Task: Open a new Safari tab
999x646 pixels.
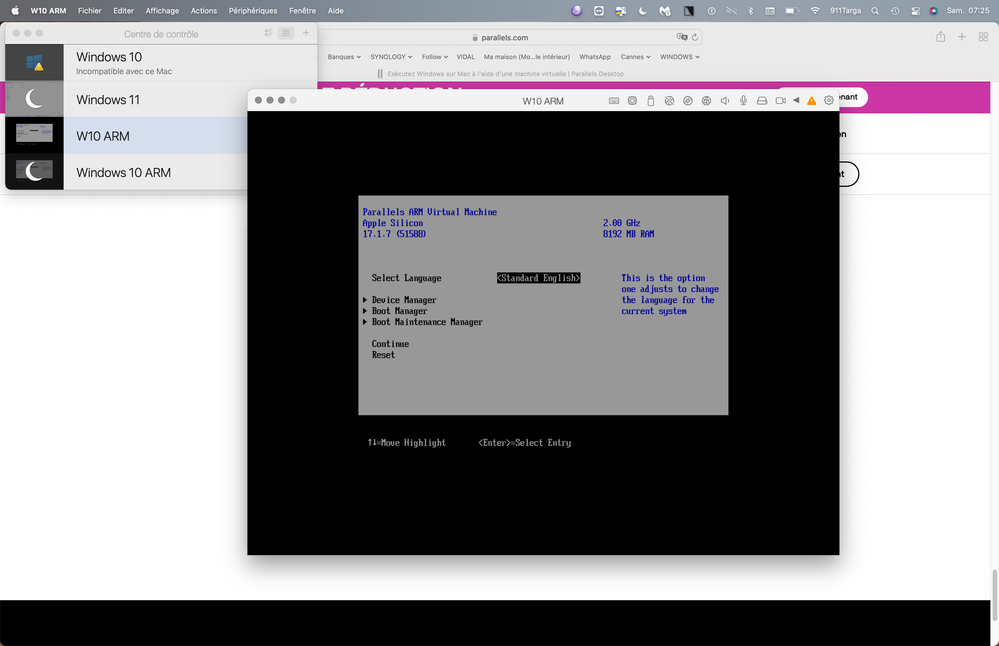Action: pos(962,37)
